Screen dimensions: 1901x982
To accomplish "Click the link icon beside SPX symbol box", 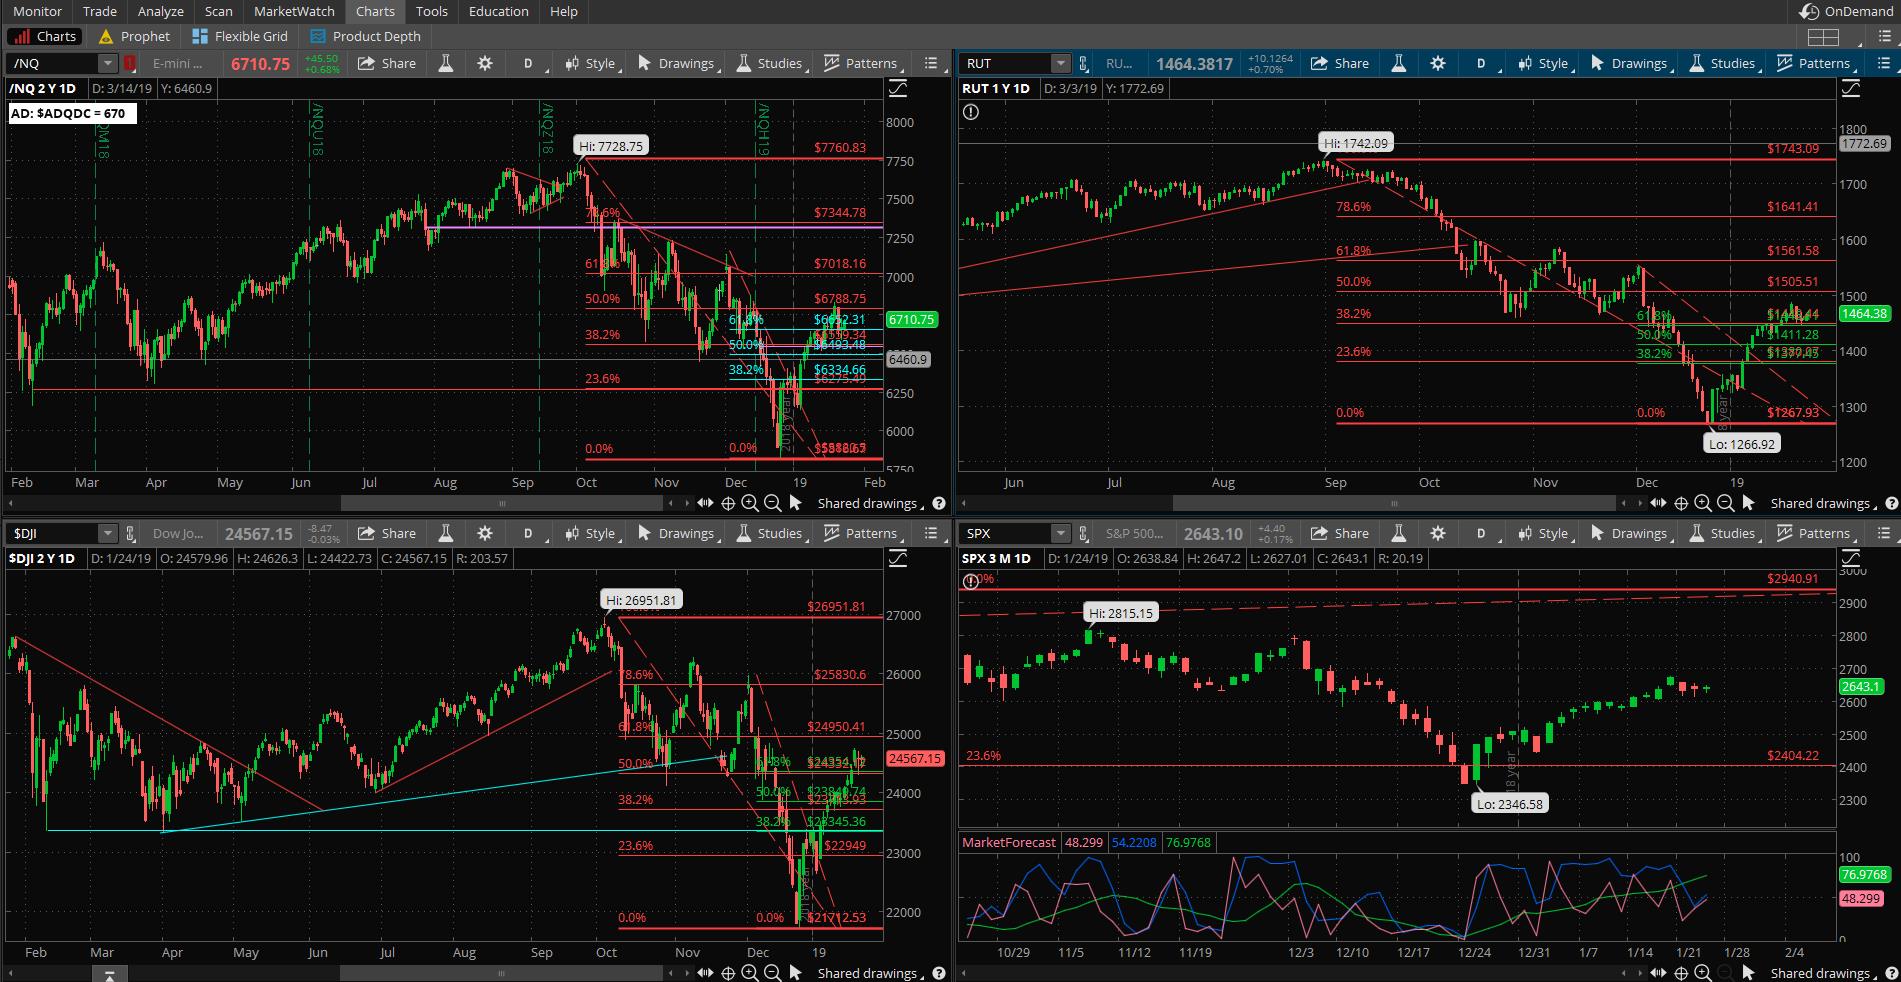I will [1084, 533].
